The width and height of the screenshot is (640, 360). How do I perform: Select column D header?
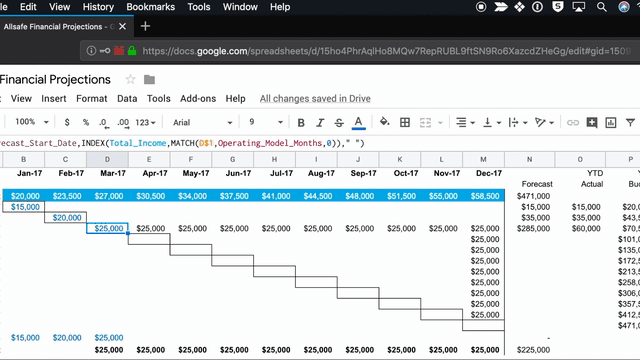pyautogui.click(x=107, y=159)
